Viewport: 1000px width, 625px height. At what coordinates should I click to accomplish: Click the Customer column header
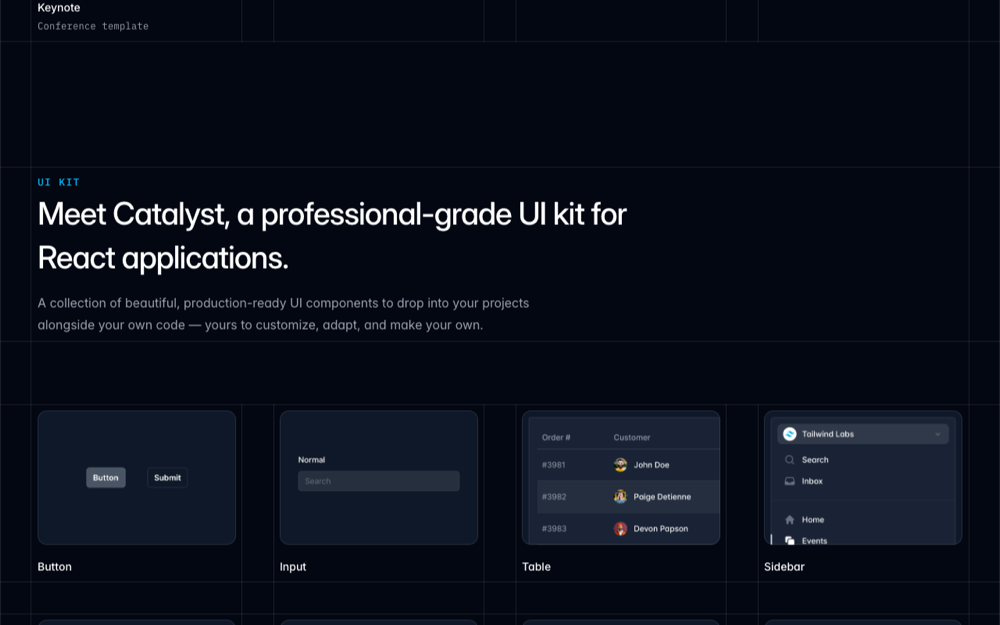tap(632, 438)
